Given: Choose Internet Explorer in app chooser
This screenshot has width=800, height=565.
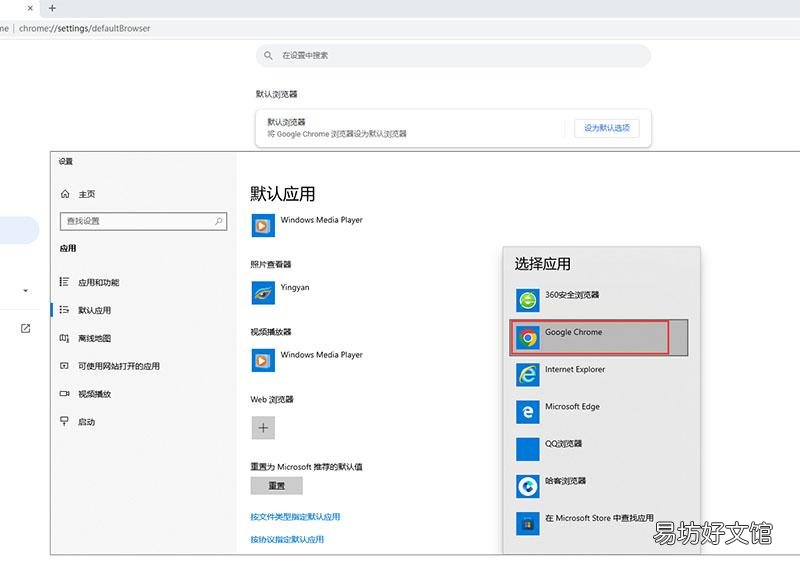Looking at the screenshot, I should click(601, 375).
